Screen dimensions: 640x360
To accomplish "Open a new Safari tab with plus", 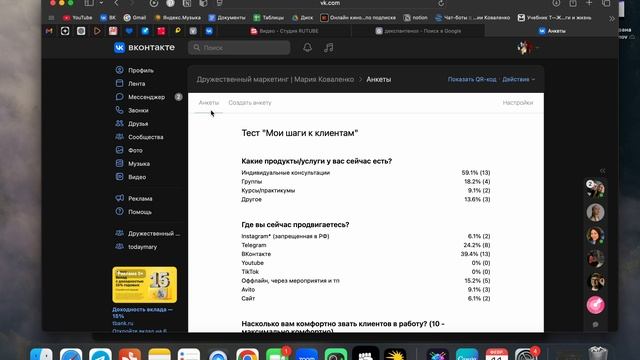I will click(589, 3).
